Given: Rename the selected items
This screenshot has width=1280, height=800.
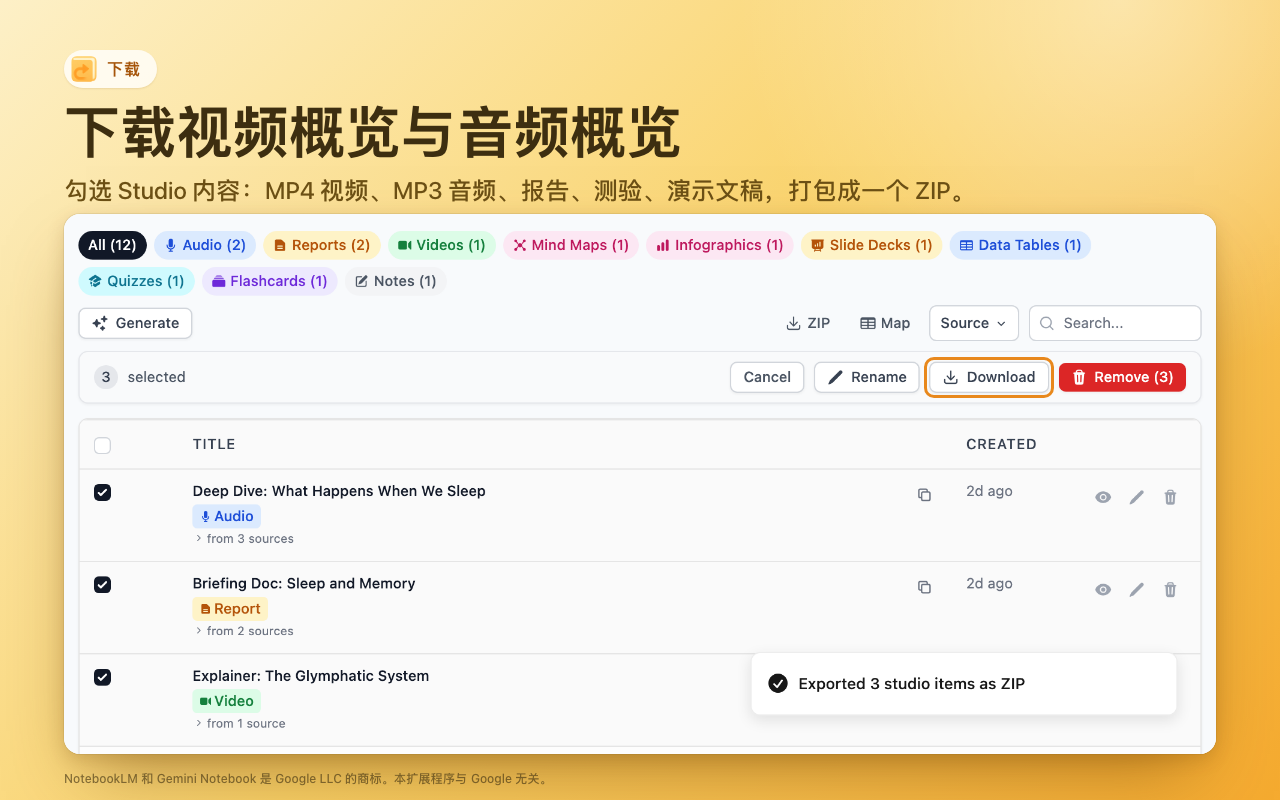Looking at the screenshot, I should click(x=866, y=377).
